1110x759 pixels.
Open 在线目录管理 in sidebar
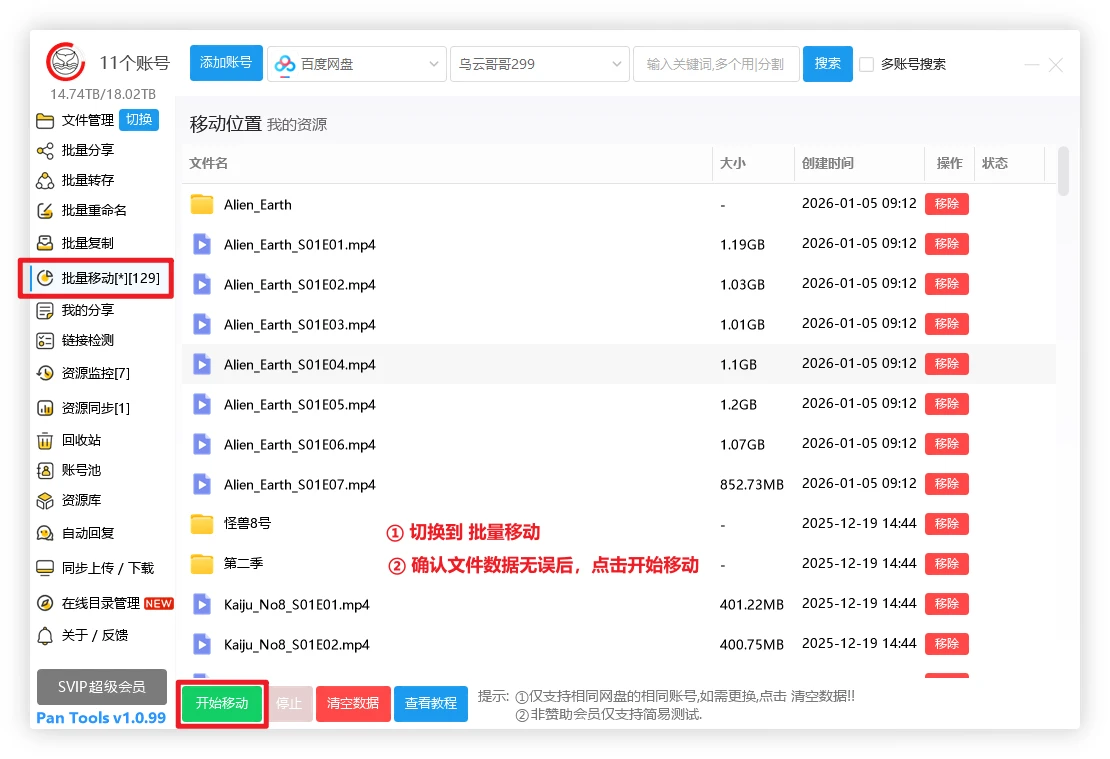pos(100,603)
